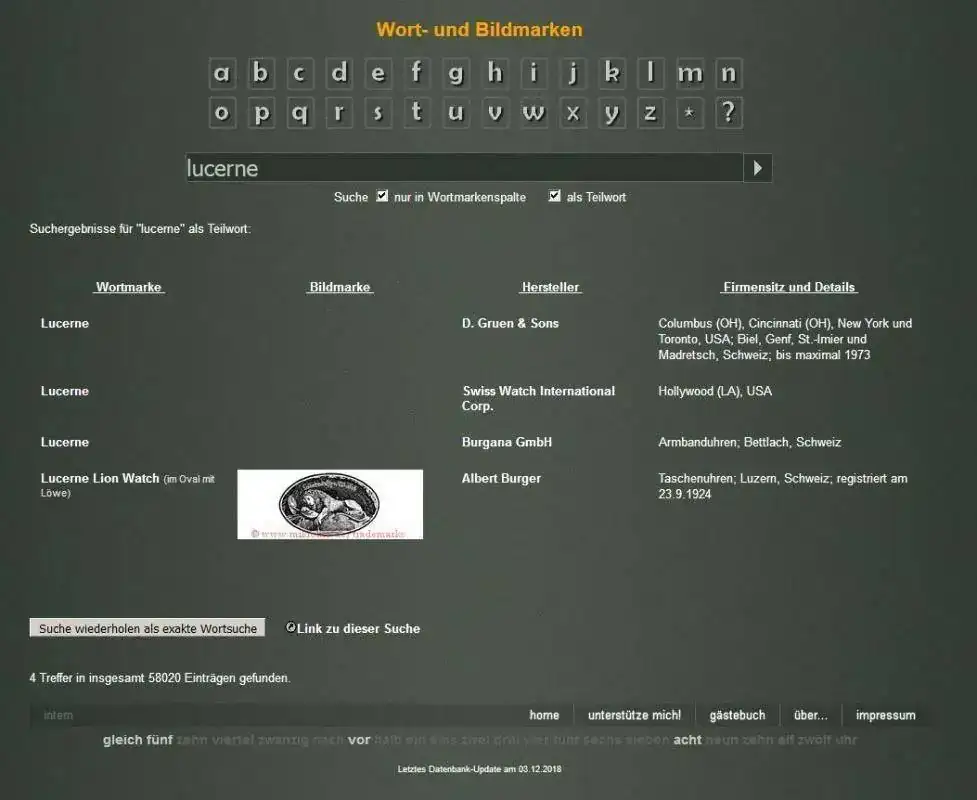
Task: Select 'Burgana GmbH' manufacturer text
Action: pos(507,442)
